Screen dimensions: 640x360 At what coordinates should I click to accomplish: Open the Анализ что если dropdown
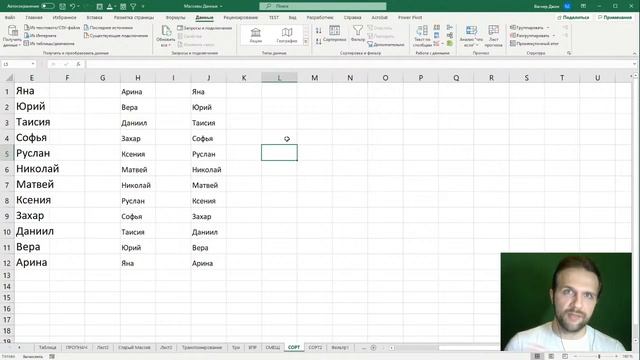[471, 36]
